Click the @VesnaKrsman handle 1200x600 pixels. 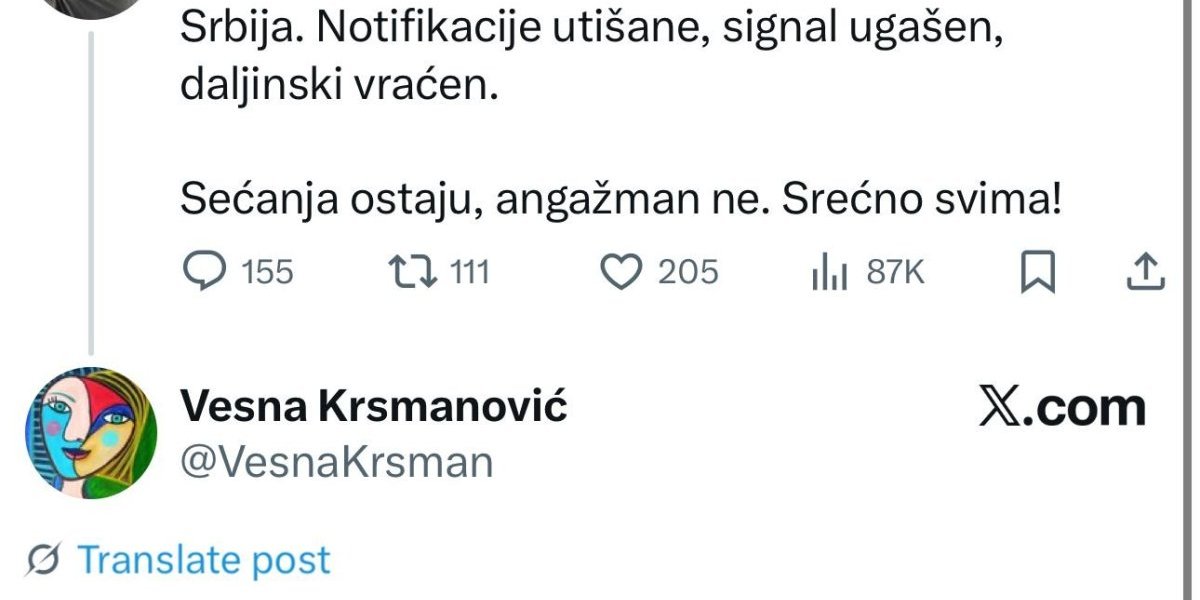(x=336, y=462)
